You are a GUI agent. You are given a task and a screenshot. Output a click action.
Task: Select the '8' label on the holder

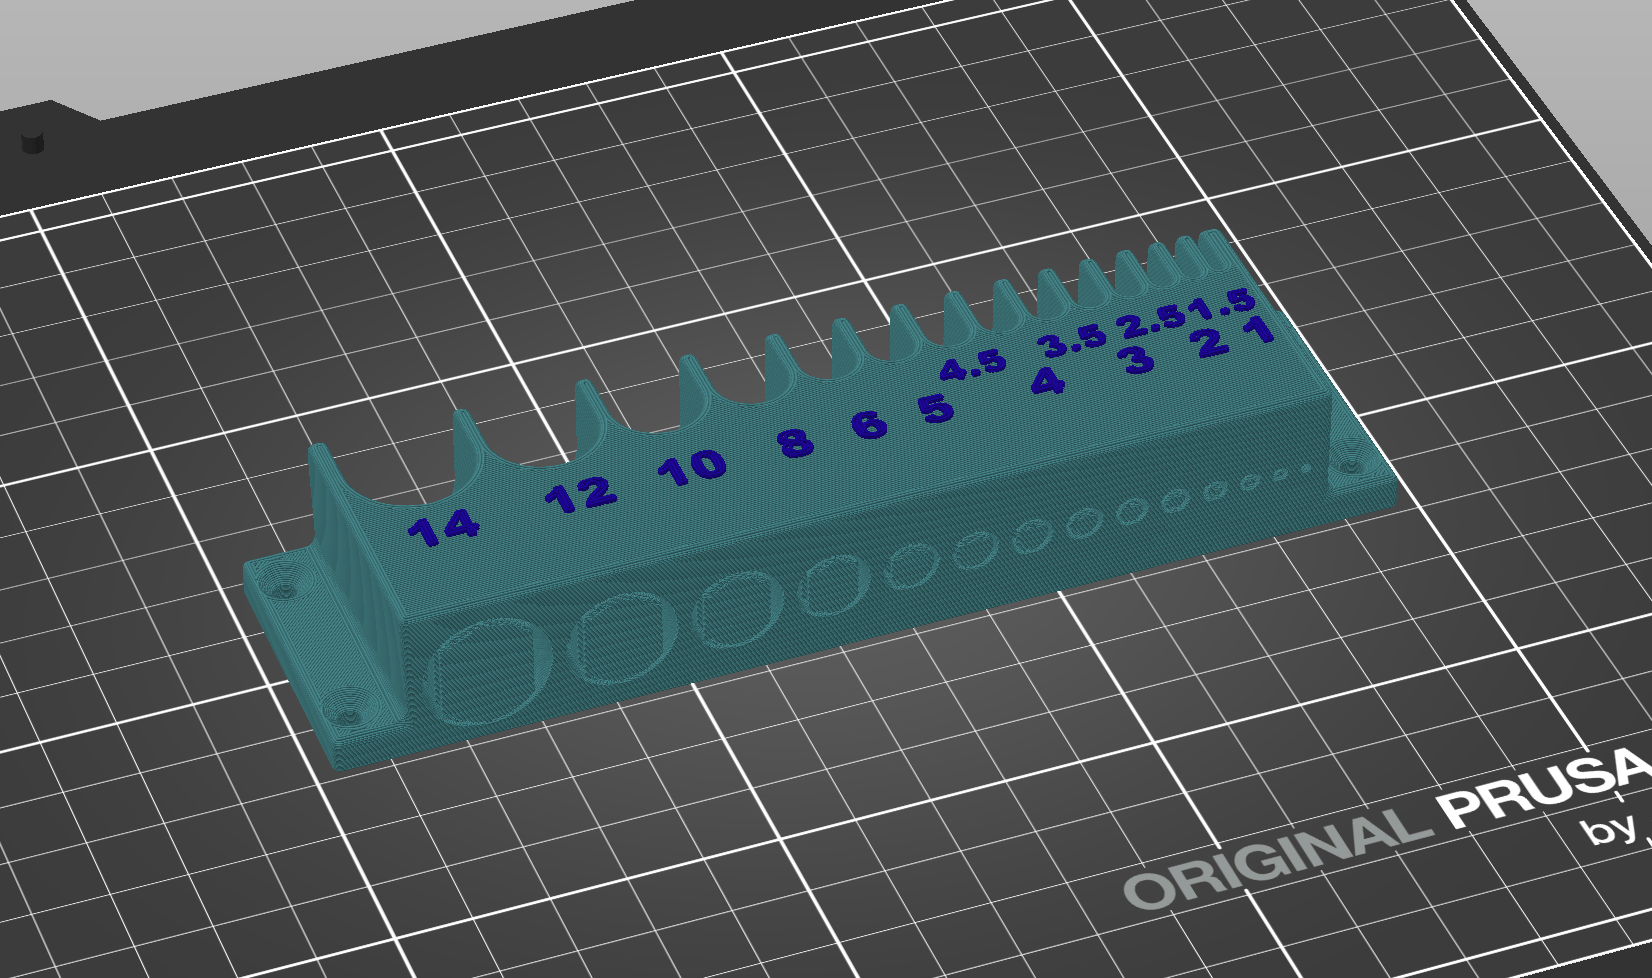click(796, 440)
